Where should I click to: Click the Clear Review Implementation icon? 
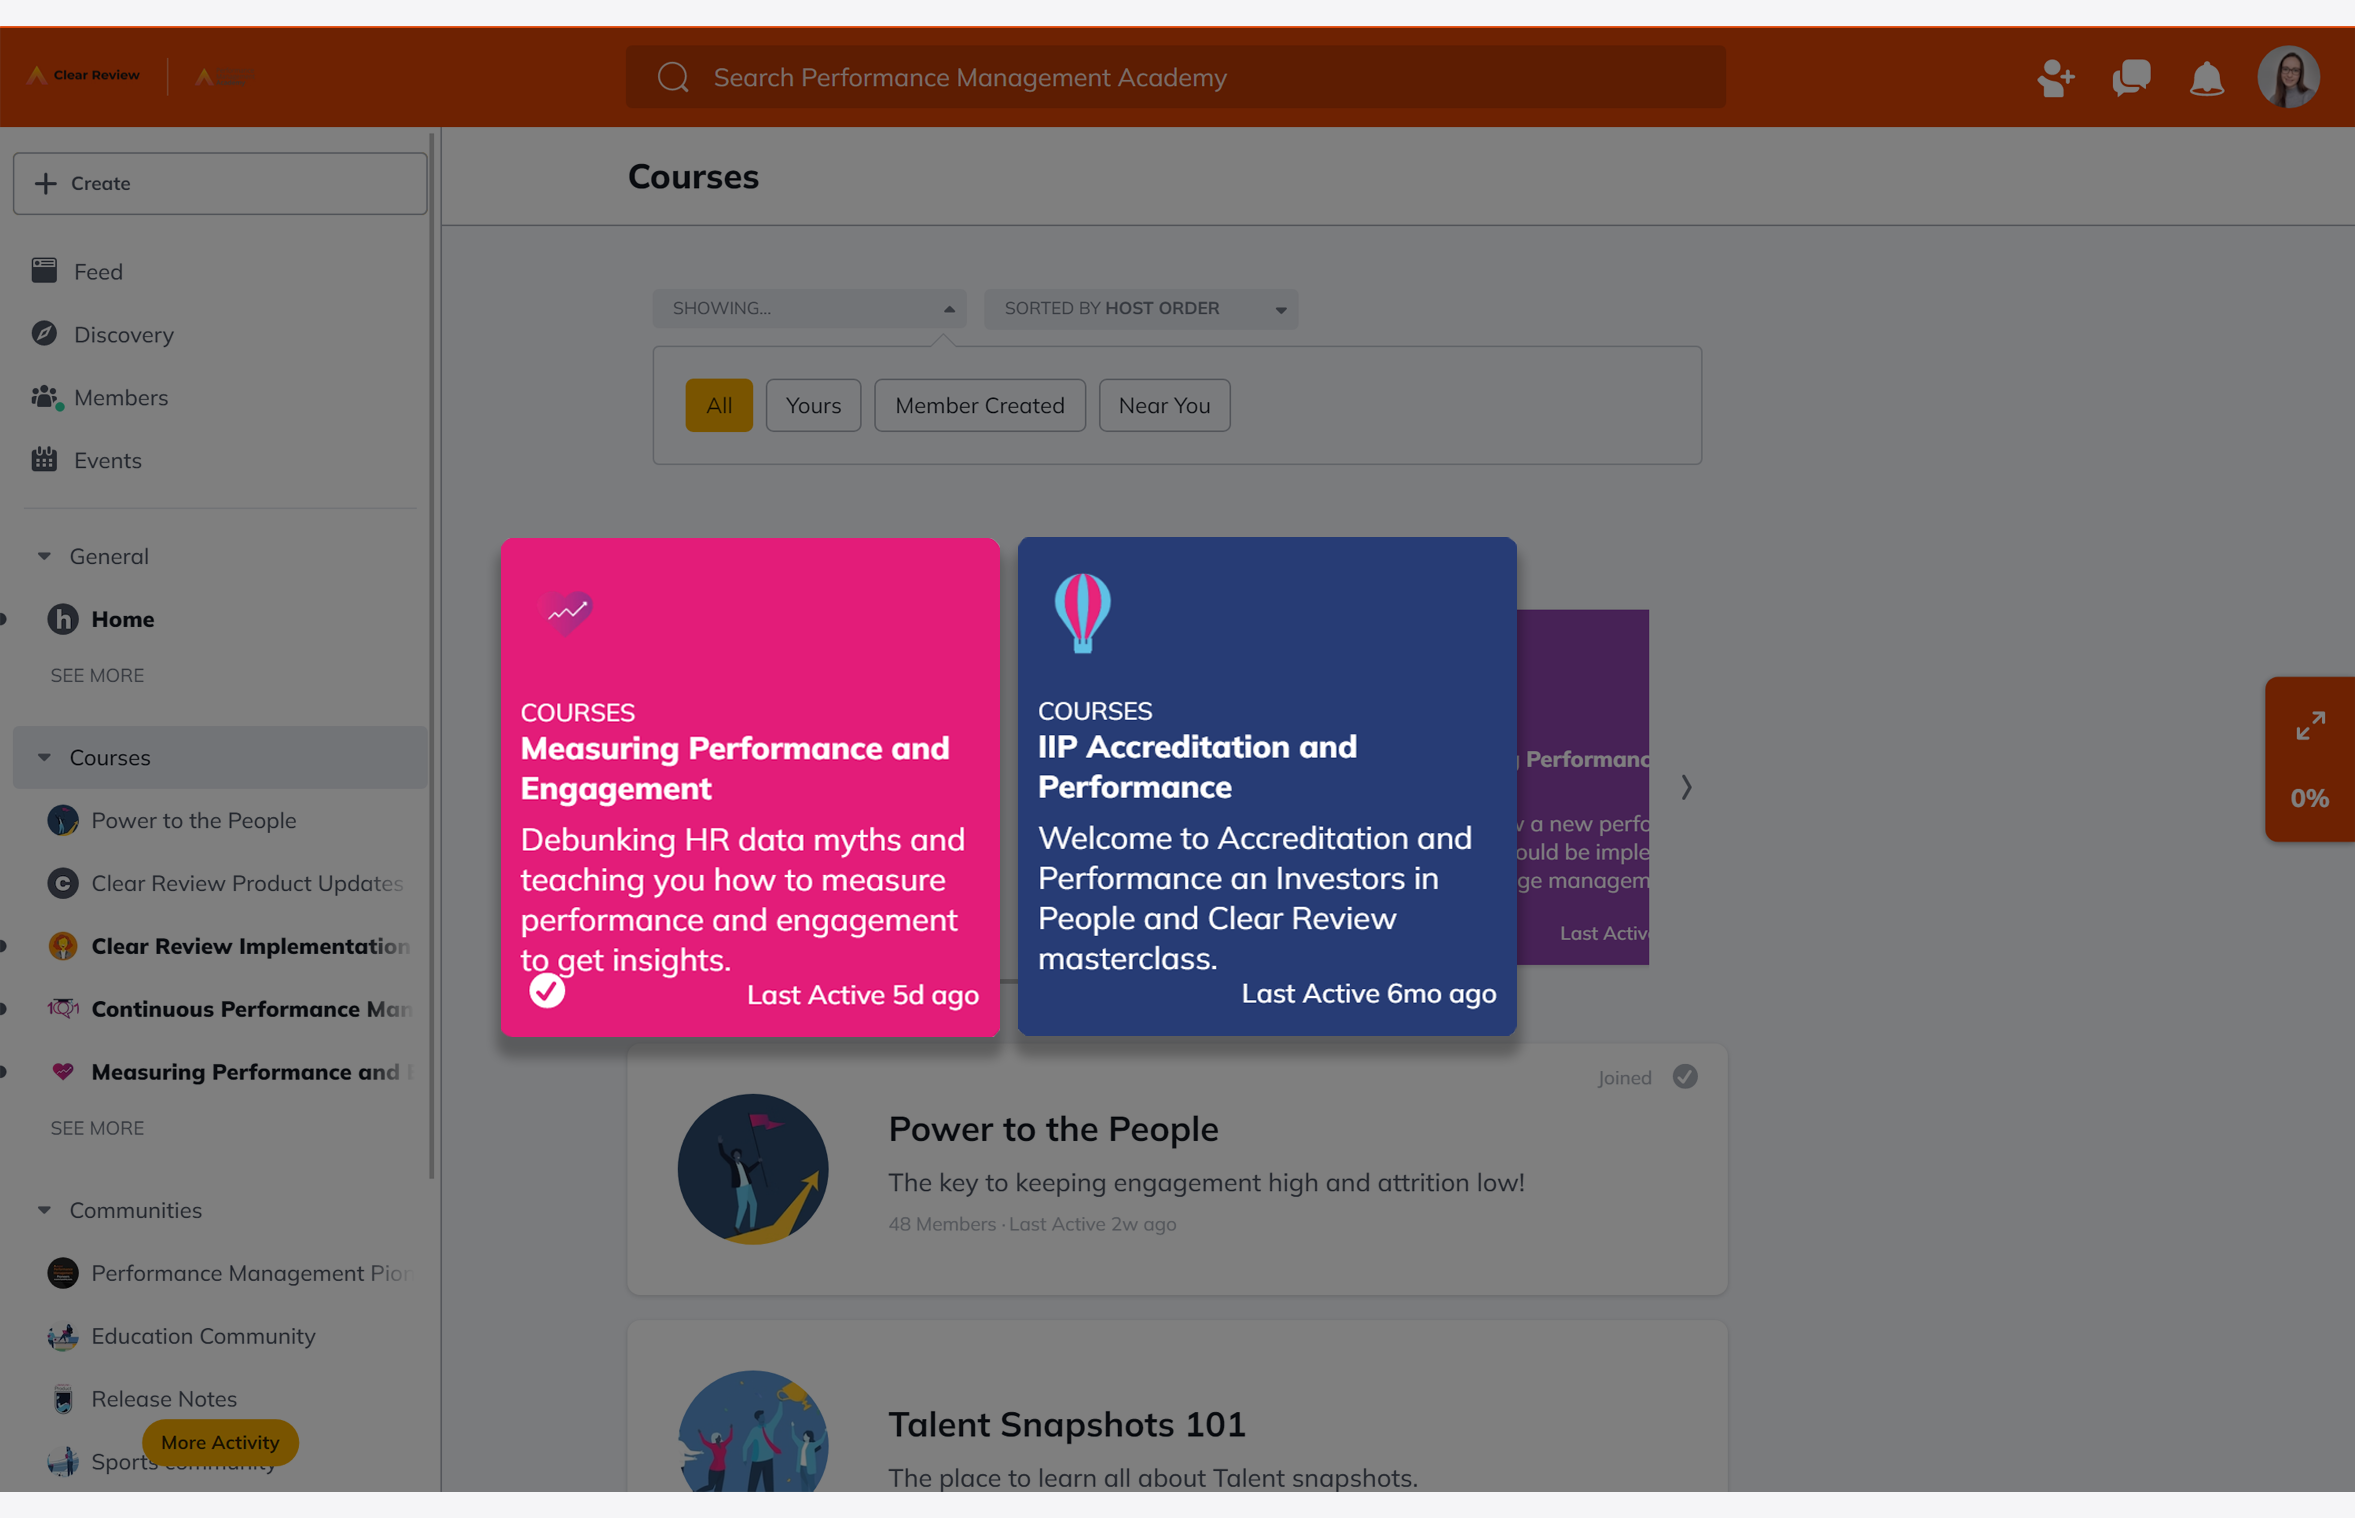pos(63,946)
